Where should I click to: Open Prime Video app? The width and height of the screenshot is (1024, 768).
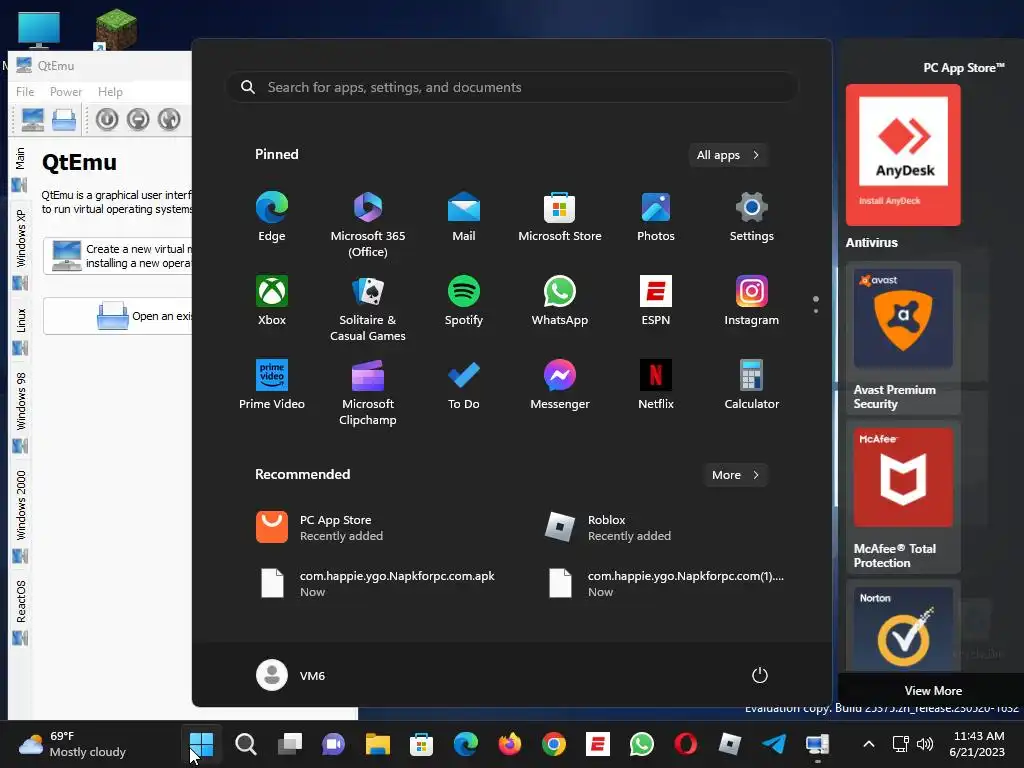click(x=272, y=385)
